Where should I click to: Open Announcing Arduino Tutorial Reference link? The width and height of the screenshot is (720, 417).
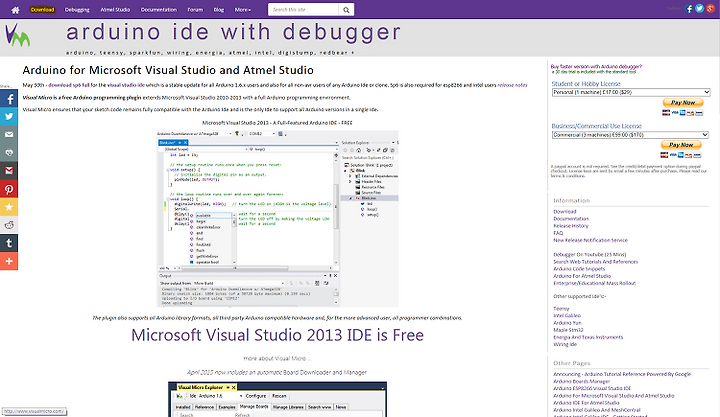coord(622,374)
